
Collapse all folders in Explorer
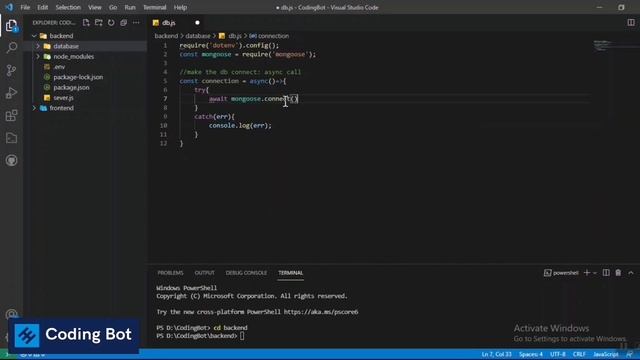(124, 23)
